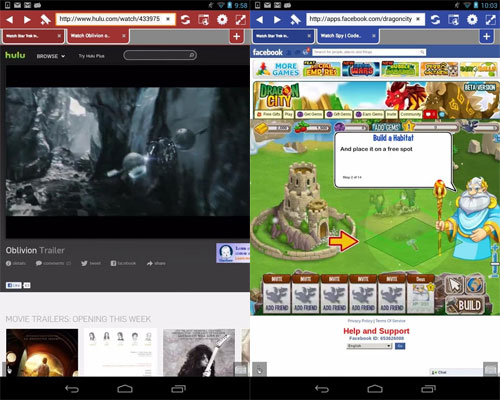The width and height of the screenshot is (500, 400).
Task: Open Dragon City Gift Gems tab
Action: [x=339, y=114]
